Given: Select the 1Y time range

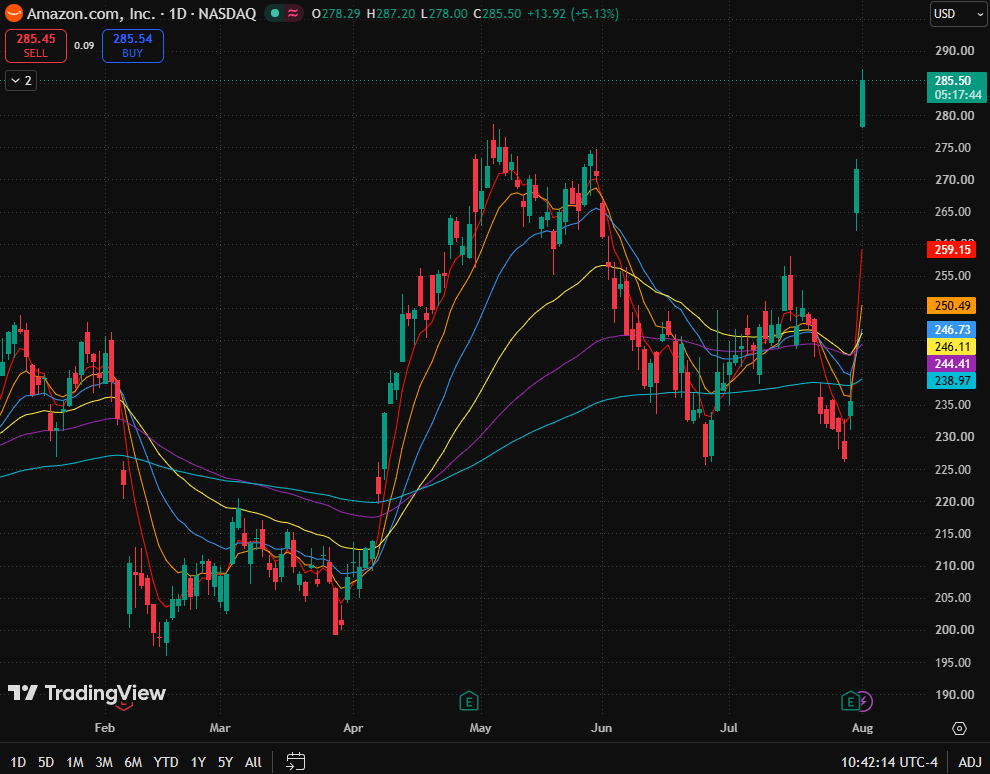Looking at the screenshot, I should [x=198, y=762].
